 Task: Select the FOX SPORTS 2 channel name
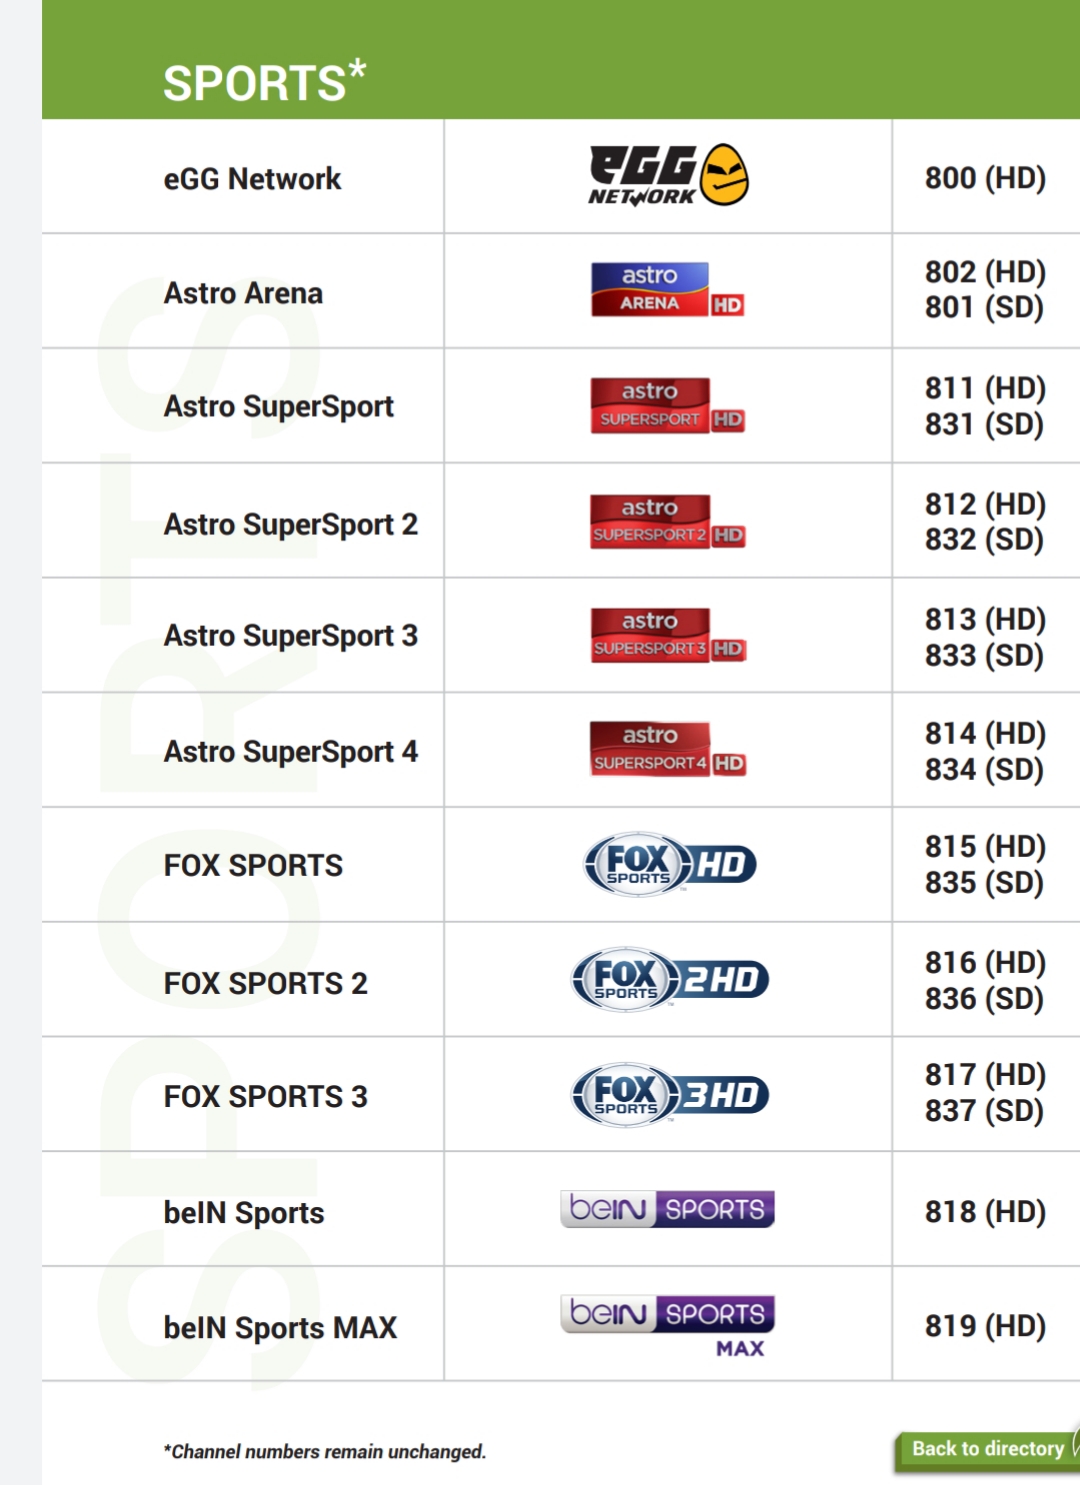(x=265, y=983)
